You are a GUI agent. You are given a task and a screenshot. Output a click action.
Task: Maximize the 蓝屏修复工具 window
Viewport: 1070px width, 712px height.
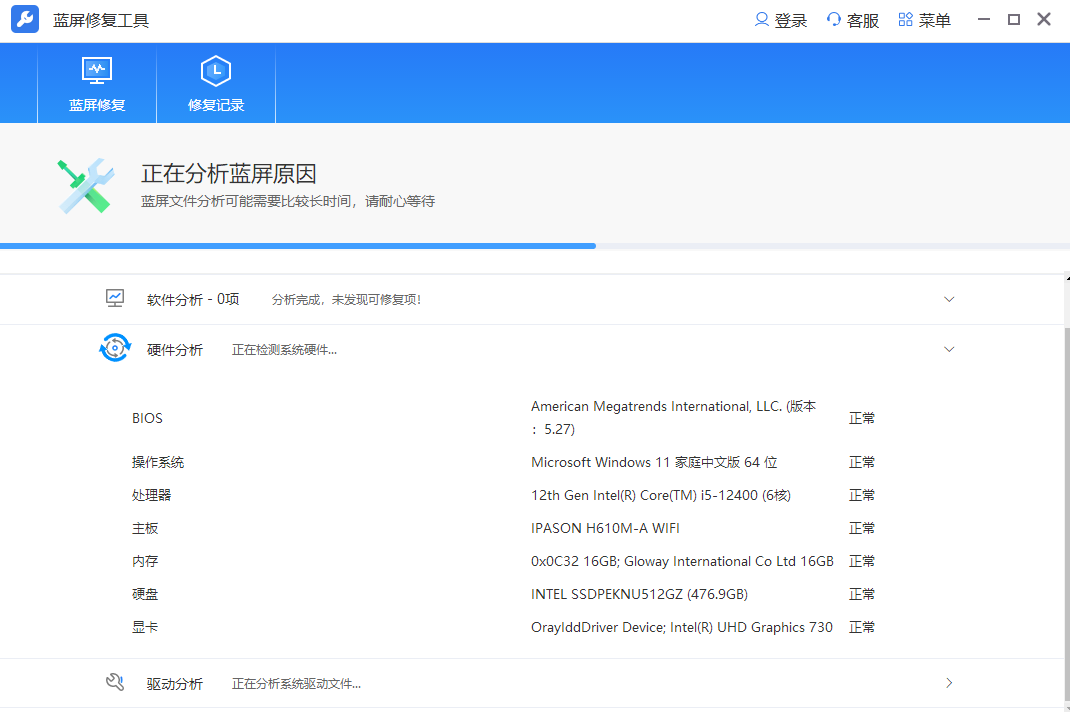pyautogui.click(x=1014, y=19)
